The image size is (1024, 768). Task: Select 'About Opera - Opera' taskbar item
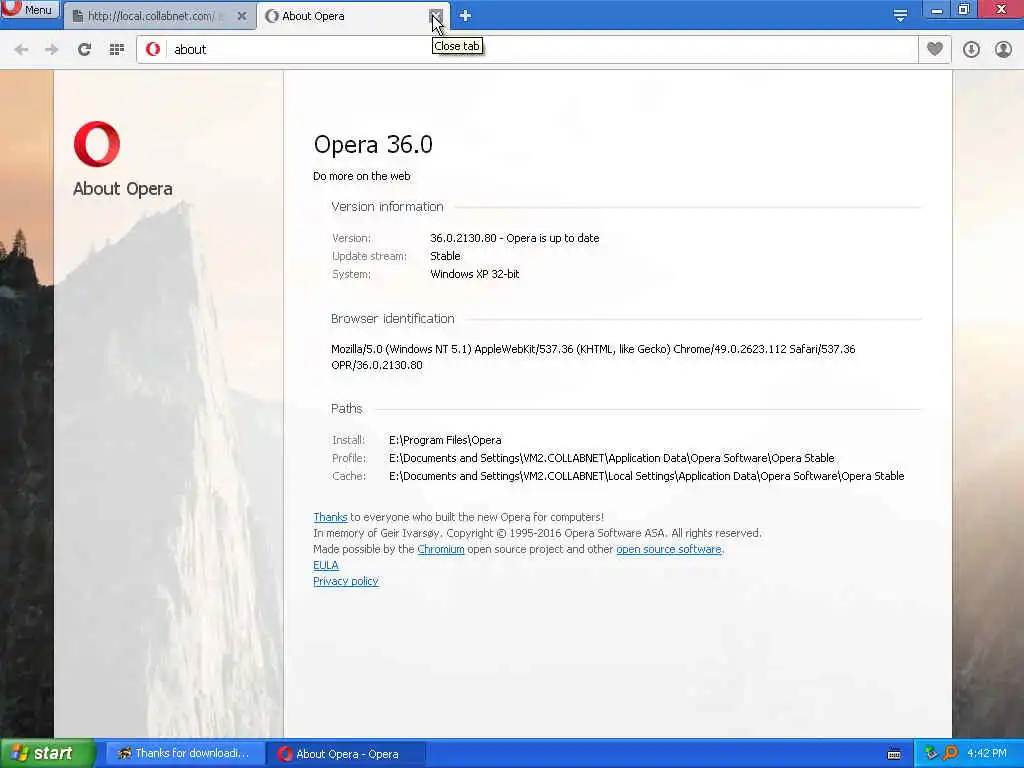tap(346, 754)
